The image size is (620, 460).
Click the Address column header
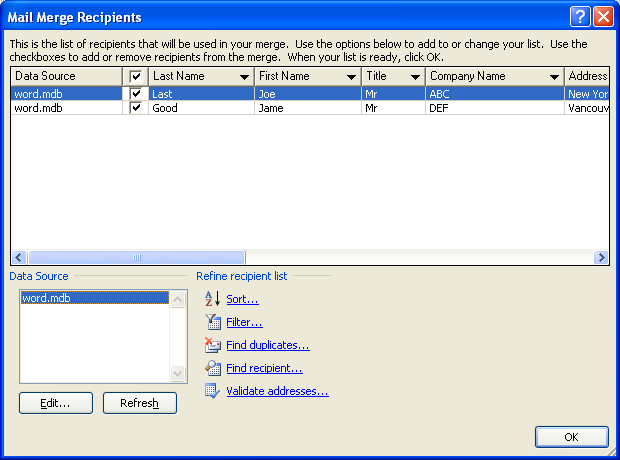[587, 76]
